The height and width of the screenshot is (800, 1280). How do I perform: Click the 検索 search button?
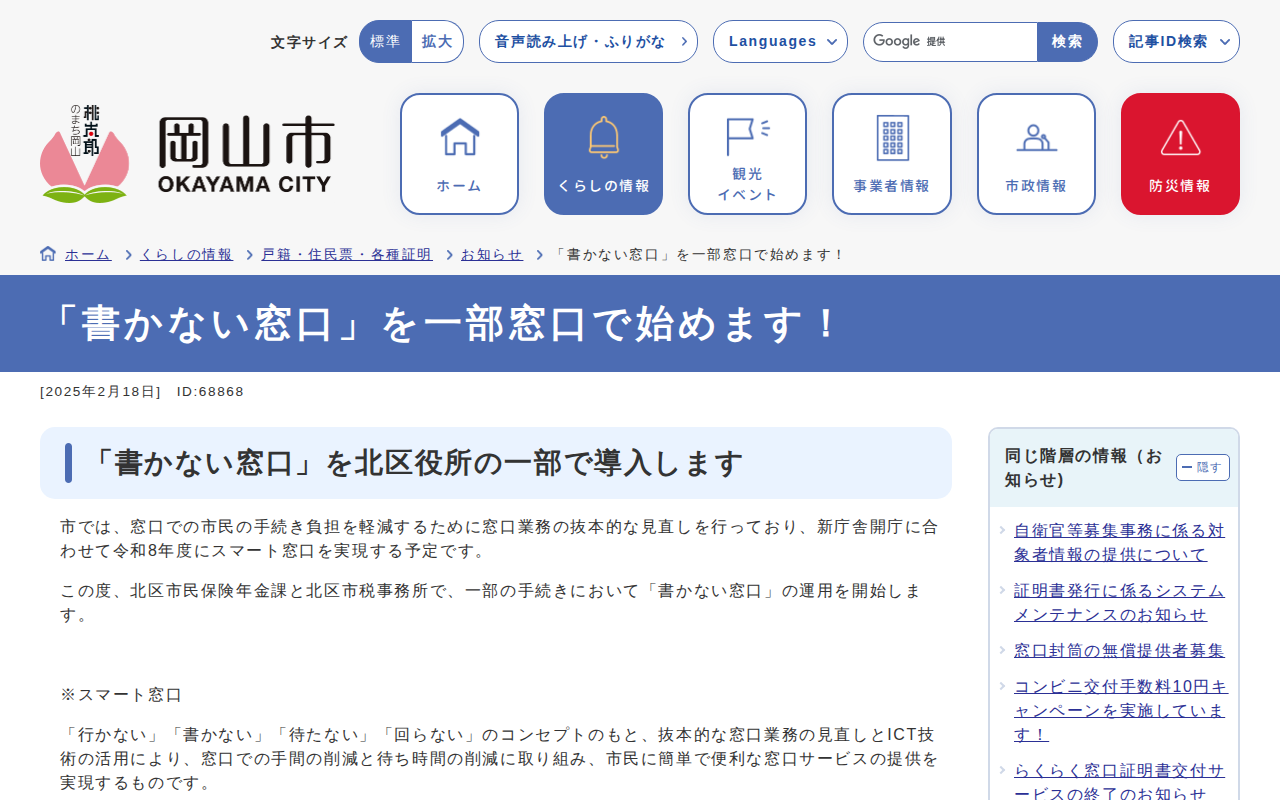tap(1067, 42)
